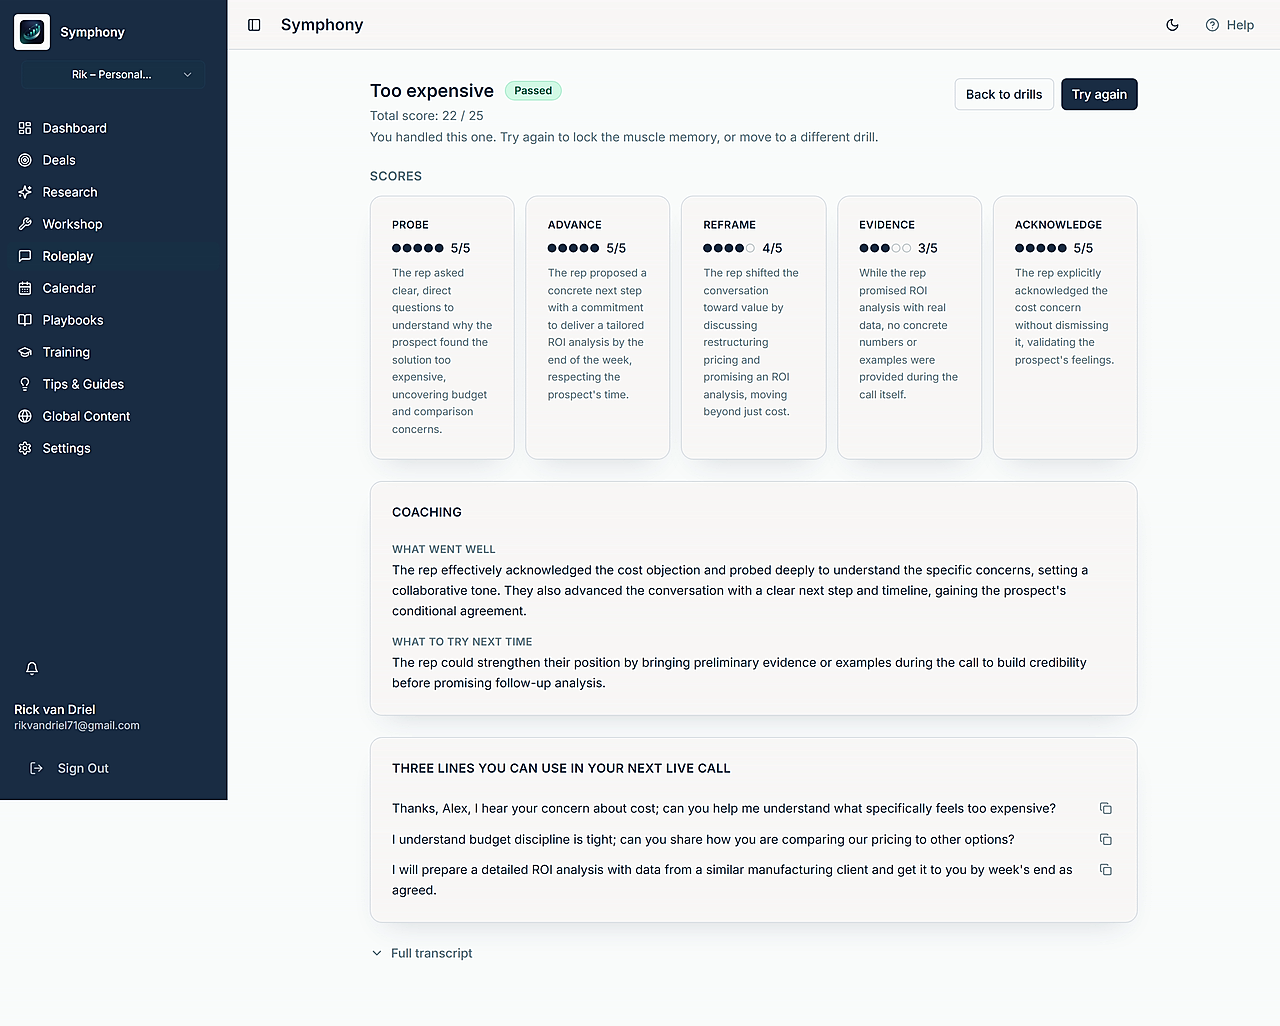The height and width of the screenshot is (1026, 1280).
Task: Open notifications bell icon
Action: (32, 668)
